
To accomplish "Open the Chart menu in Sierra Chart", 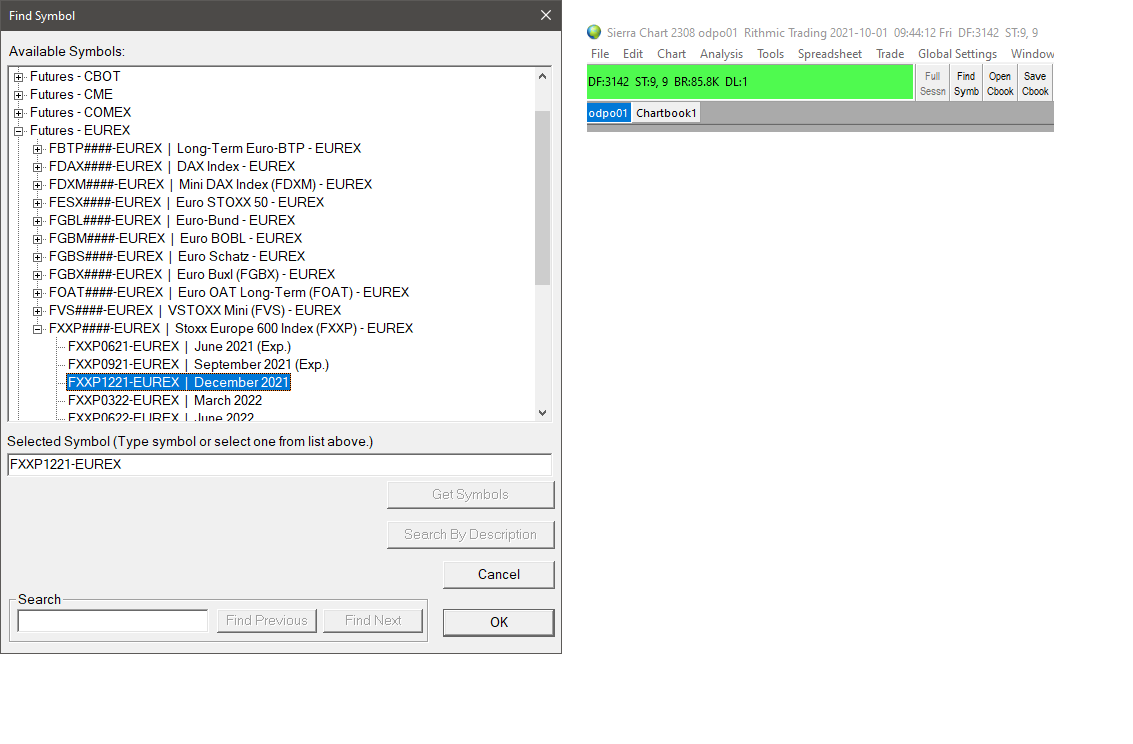I will (x=671, y=54).
